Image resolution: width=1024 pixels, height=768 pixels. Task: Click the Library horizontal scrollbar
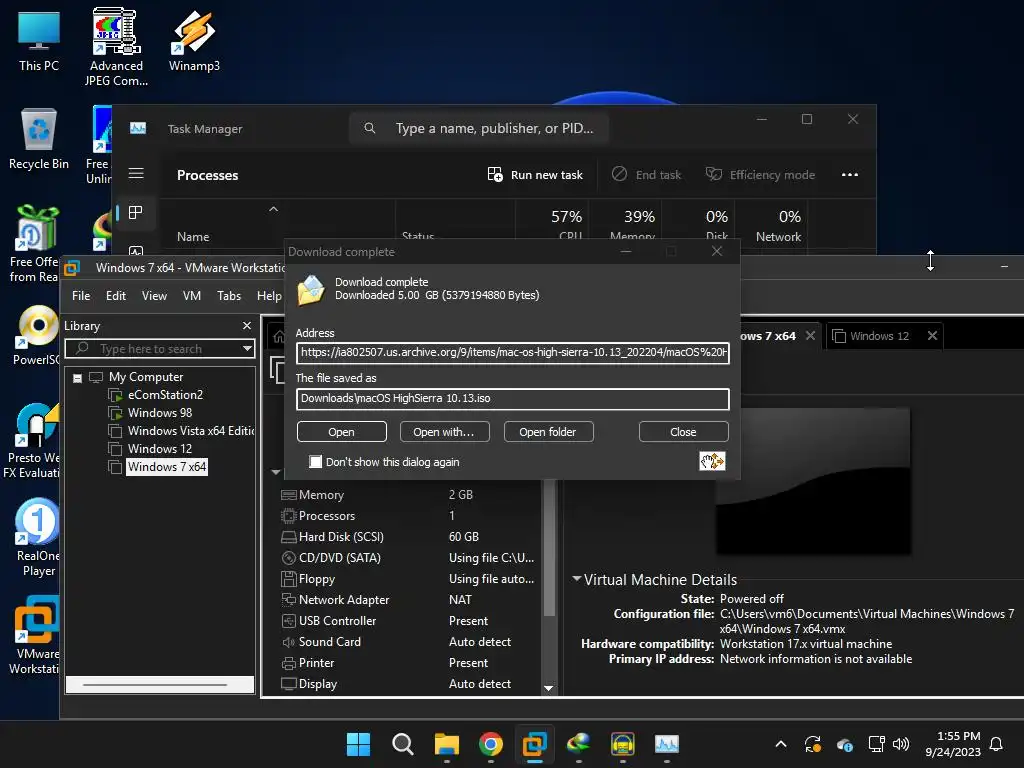[160, 684]
